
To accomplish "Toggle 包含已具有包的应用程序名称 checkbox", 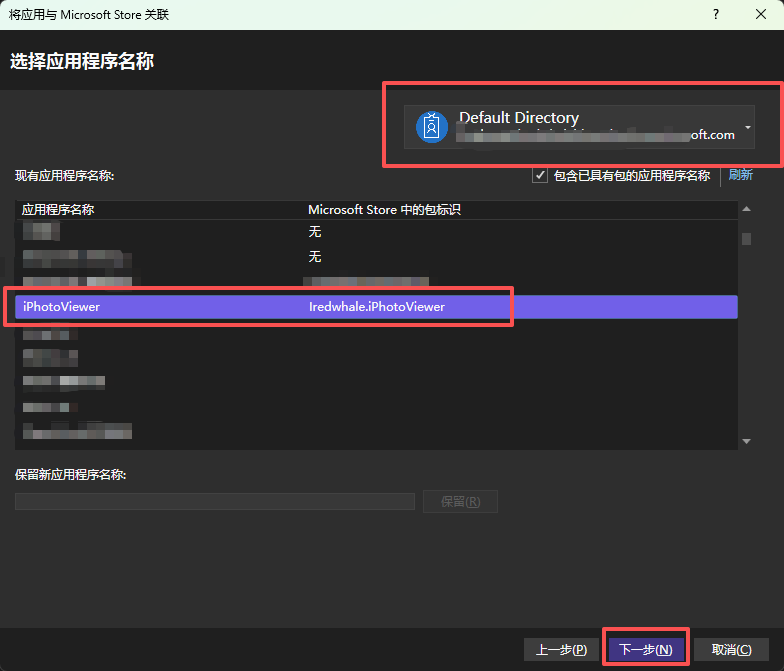I will (540, 176).
